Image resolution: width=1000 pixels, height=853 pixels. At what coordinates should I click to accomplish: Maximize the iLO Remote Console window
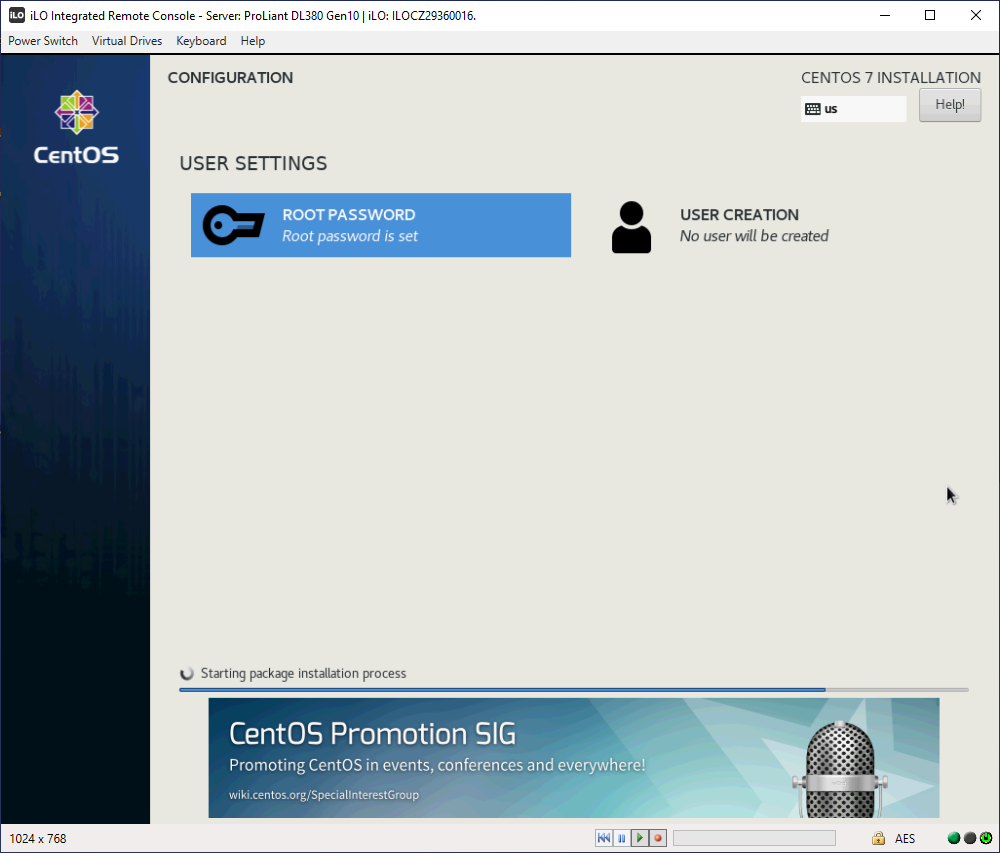[930, 15]
